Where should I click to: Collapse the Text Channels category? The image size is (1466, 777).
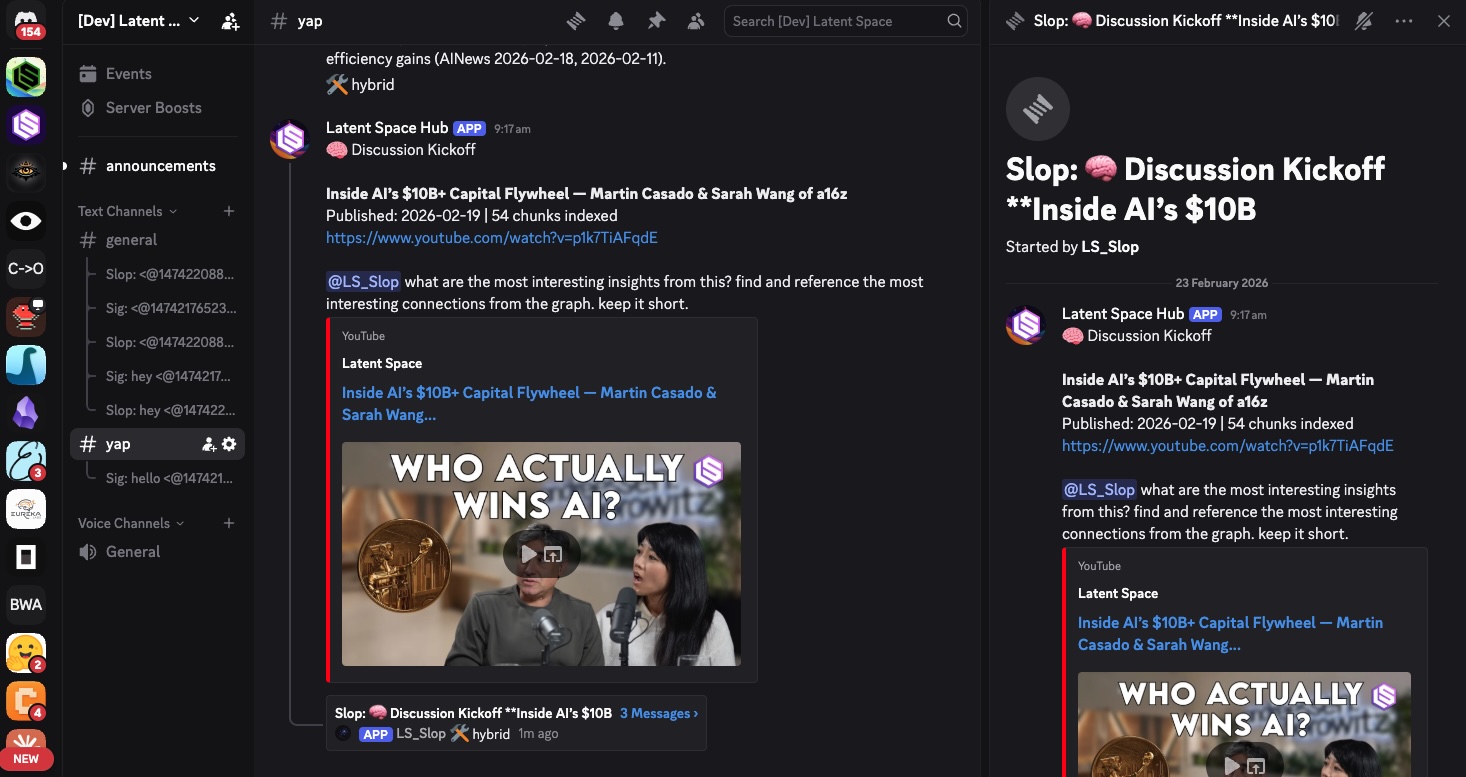click(127, 211)
